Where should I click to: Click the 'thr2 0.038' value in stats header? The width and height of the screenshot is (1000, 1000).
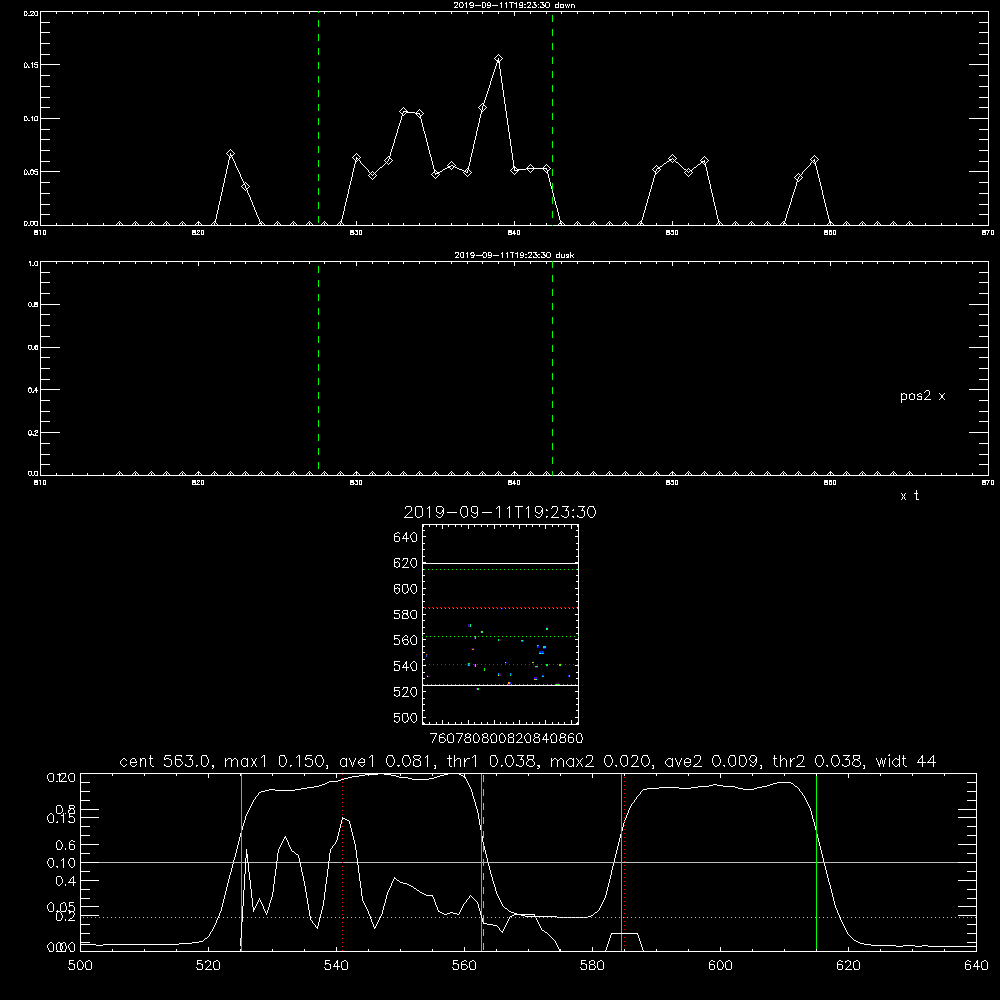(818, 761)
